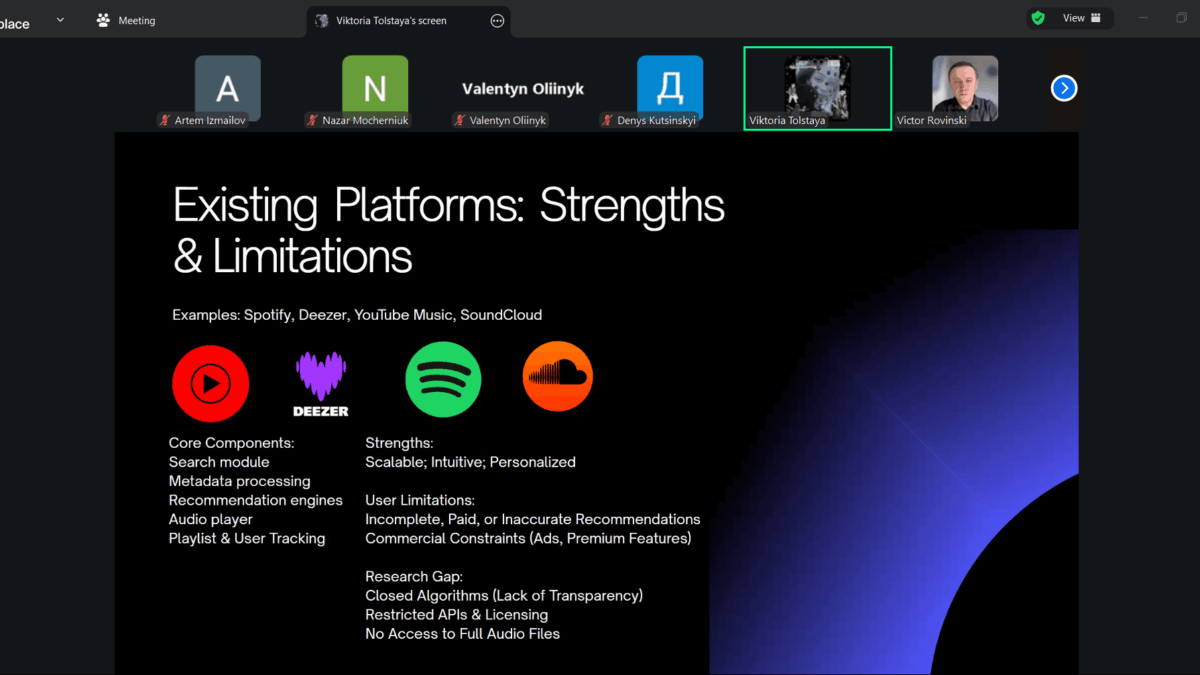Click the gallery grid icon next to View
This screenshot has width=1200, height=675.
coord(1095,17)
